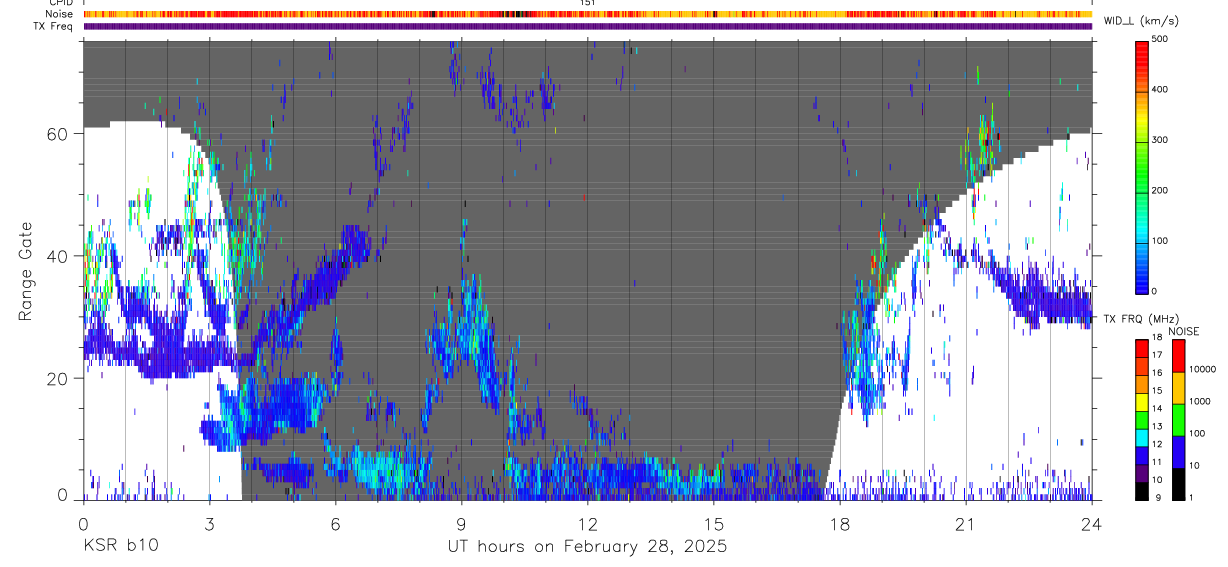The height and width of the screenshot is (567, 1228).
Task: Click the blue segment of NOISE bar
Action: pos(1178,452)
